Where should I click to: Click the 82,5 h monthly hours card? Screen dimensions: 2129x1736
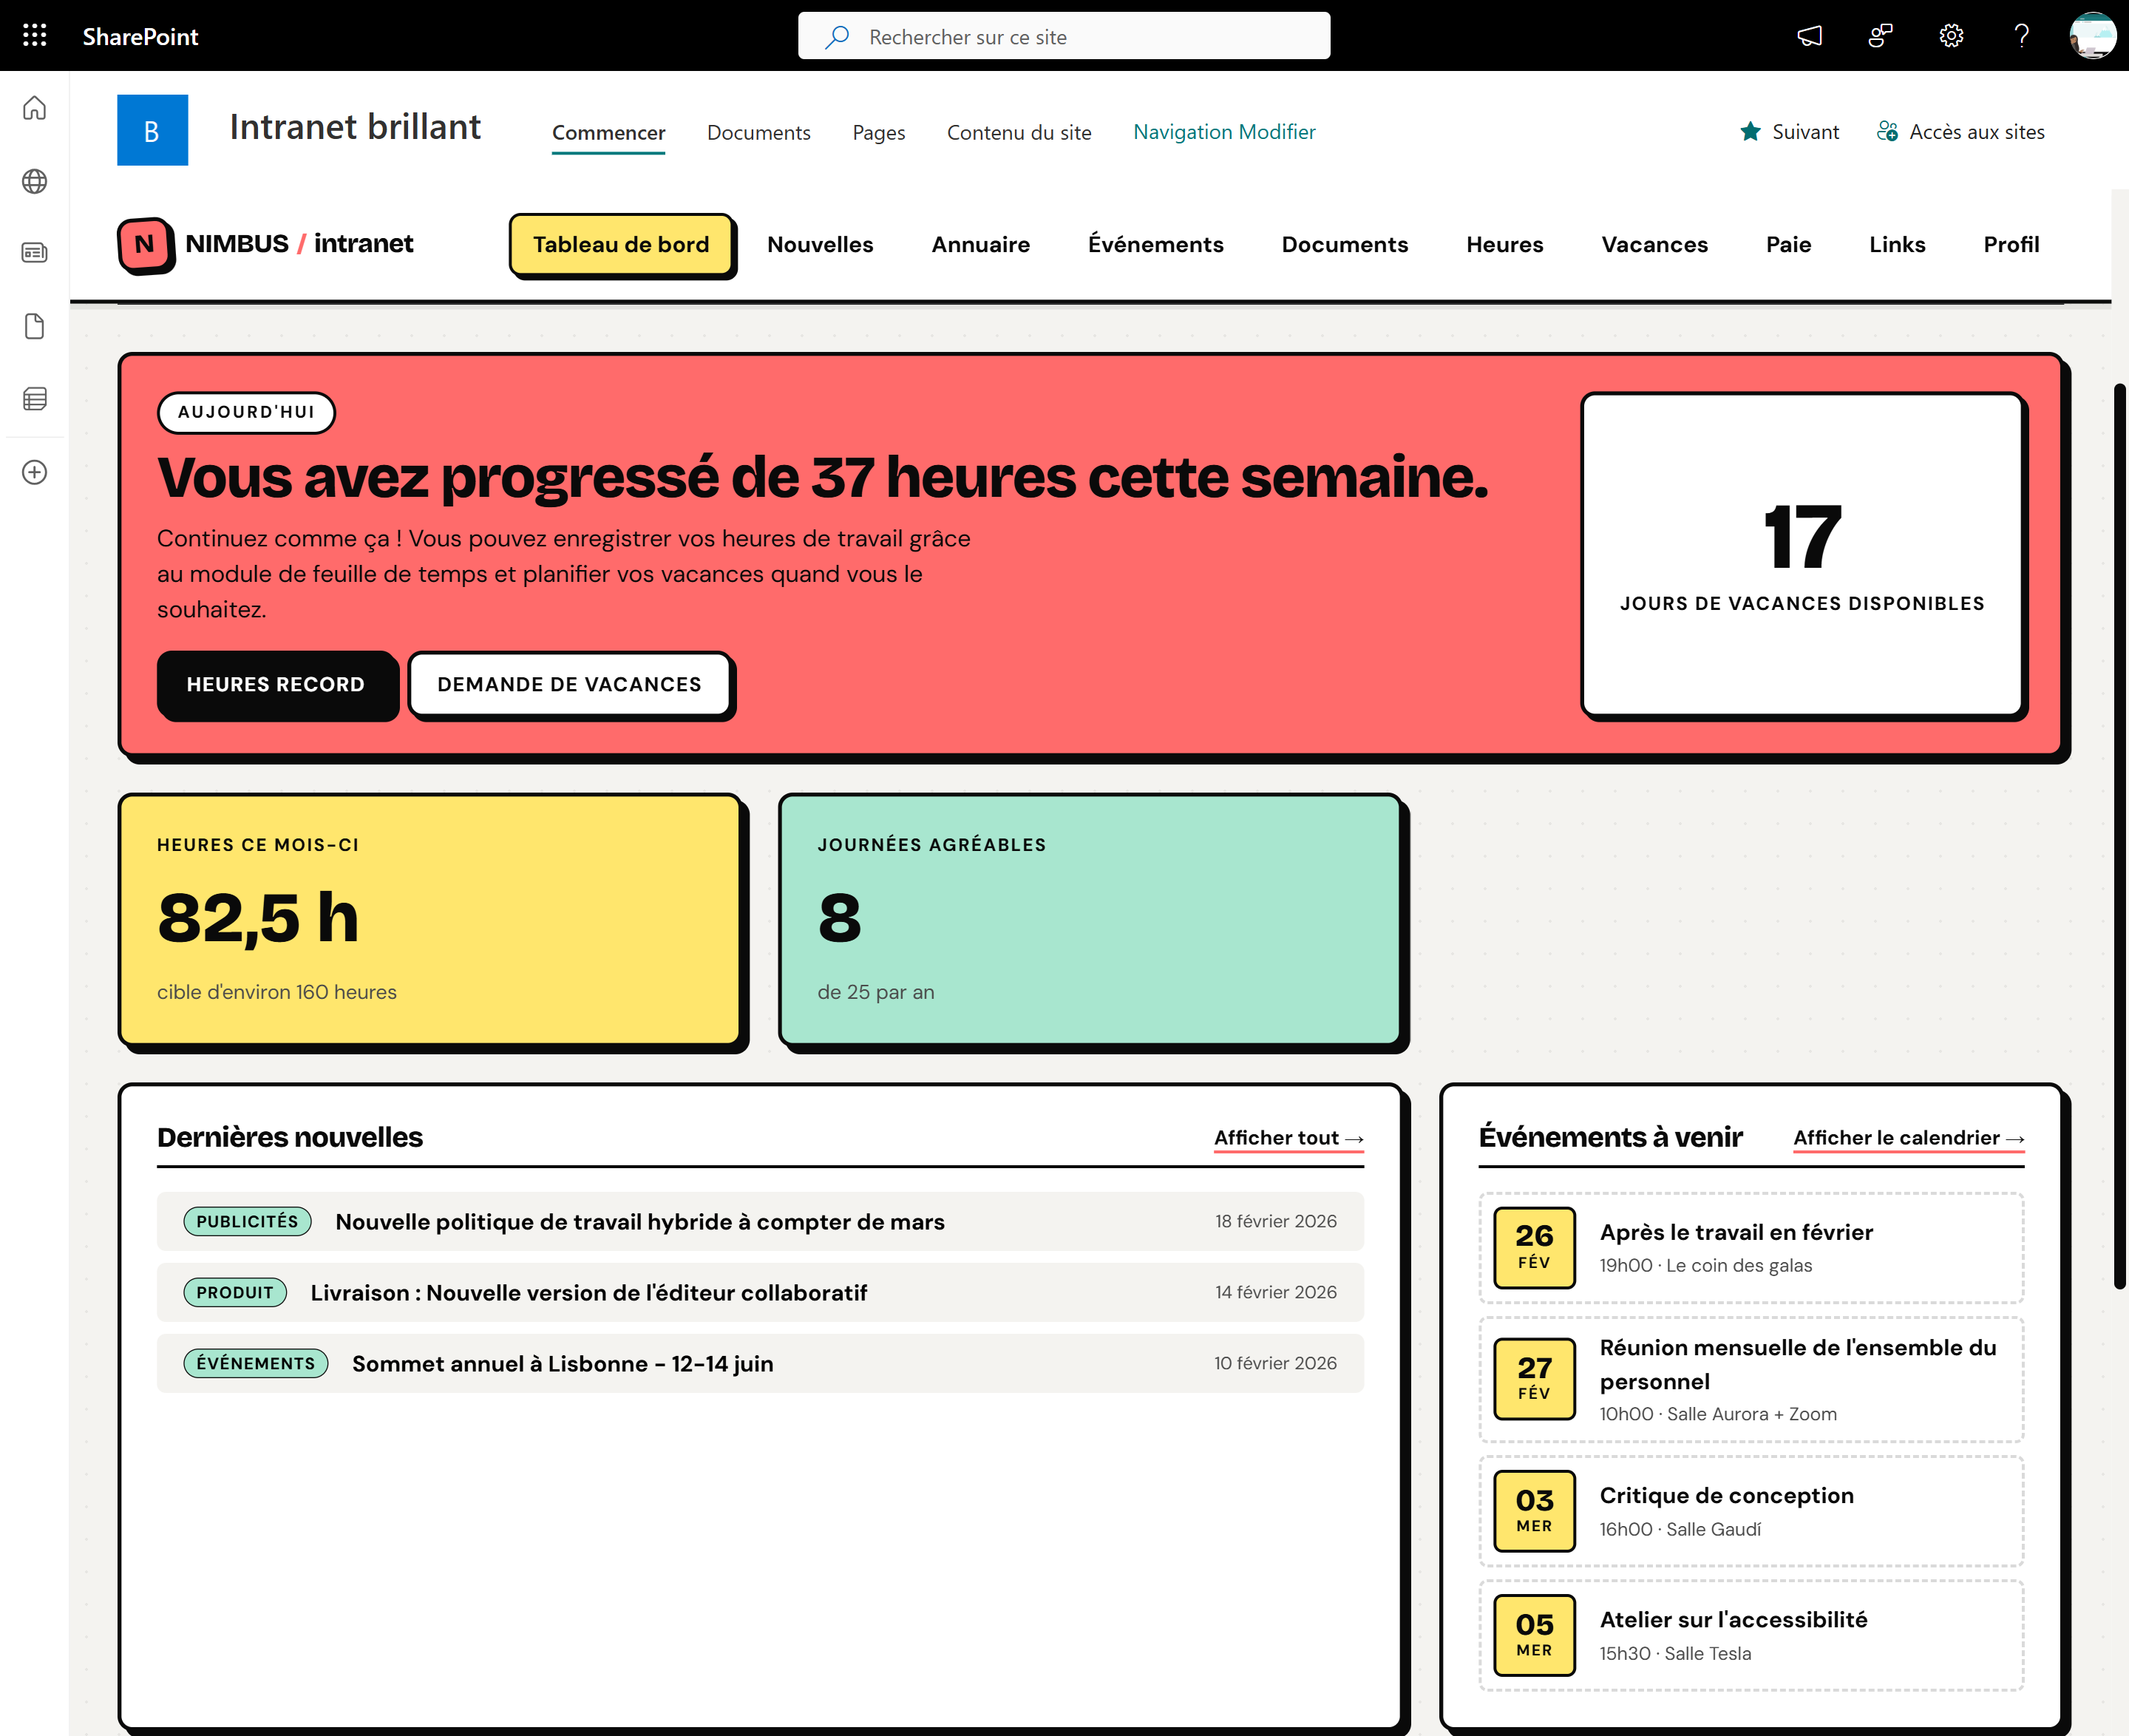pyautogui.click(x=430, y=920)
